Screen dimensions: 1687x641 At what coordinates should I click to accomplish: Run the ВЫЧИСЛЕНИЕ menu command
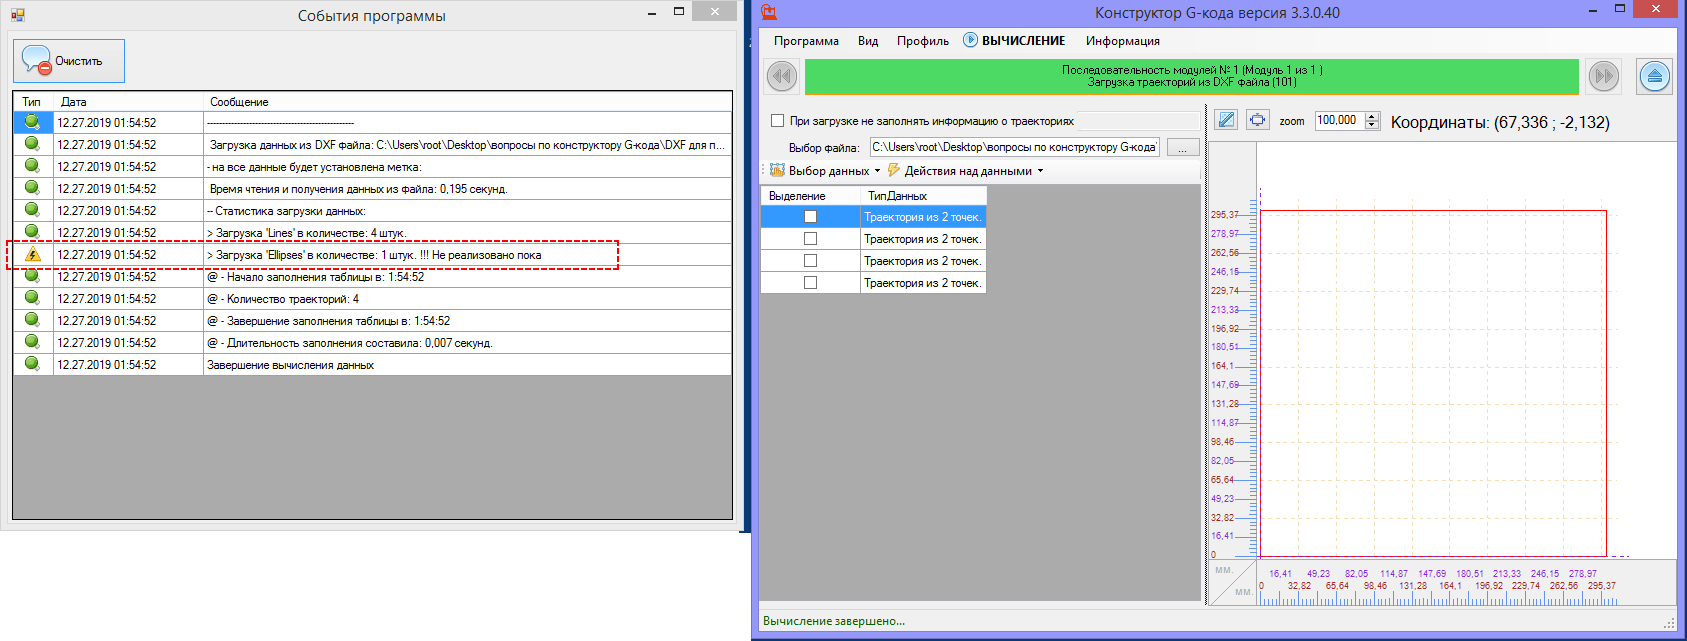tap(1014, 41)
